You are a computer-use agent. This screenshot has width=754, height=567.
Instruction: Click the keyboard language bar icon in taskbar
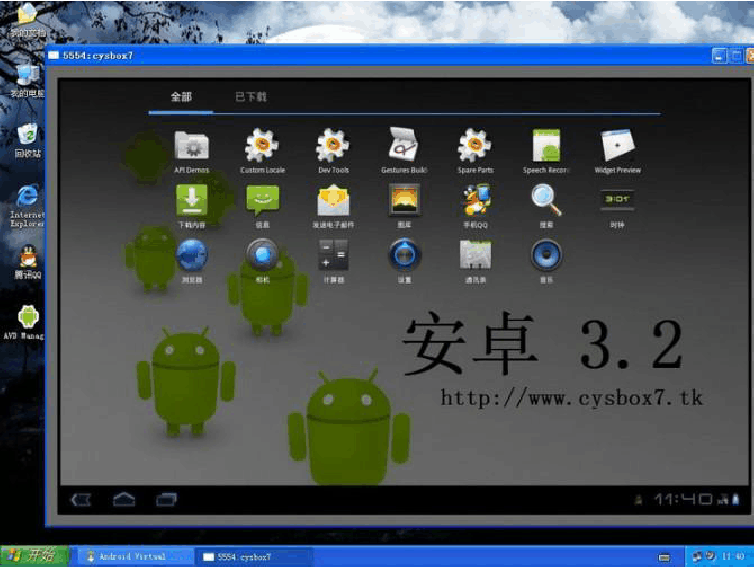[664, 557]
